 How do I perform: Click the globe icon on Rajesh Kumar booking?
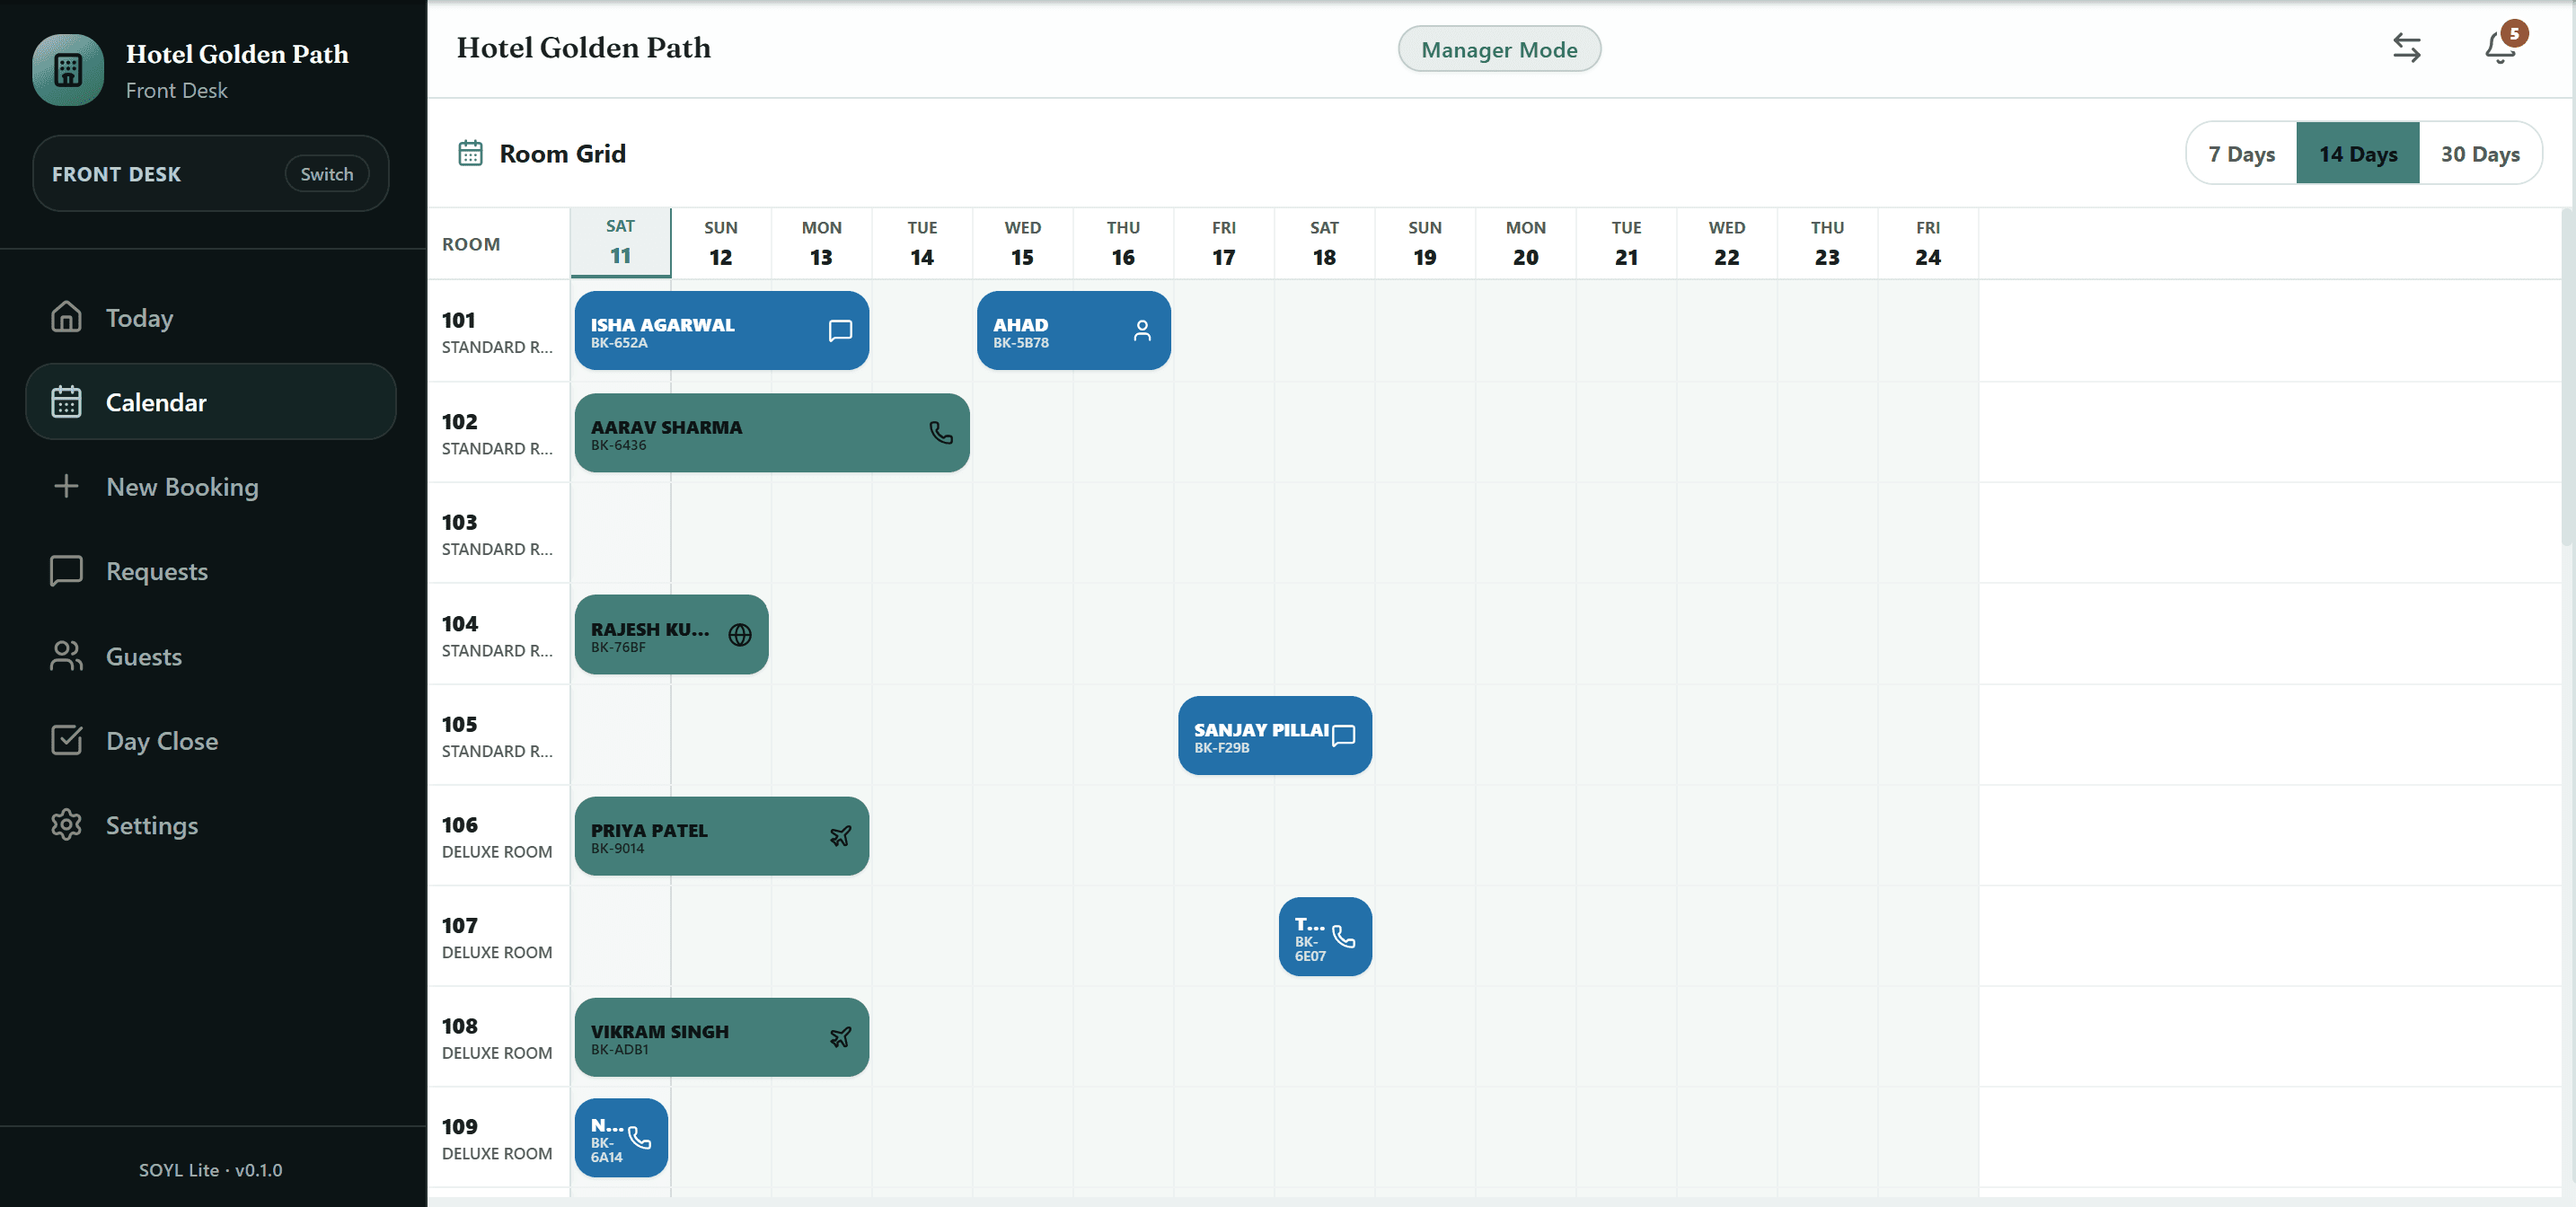740,634
